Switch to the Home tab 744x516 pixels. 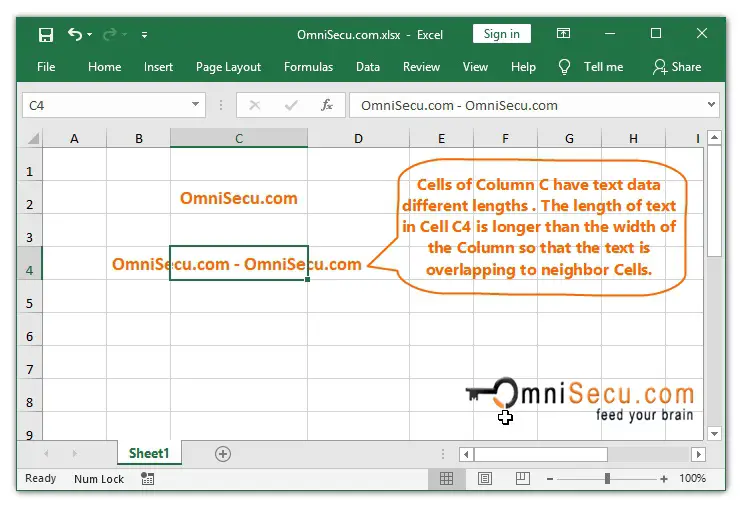click(x=104, y=67)
